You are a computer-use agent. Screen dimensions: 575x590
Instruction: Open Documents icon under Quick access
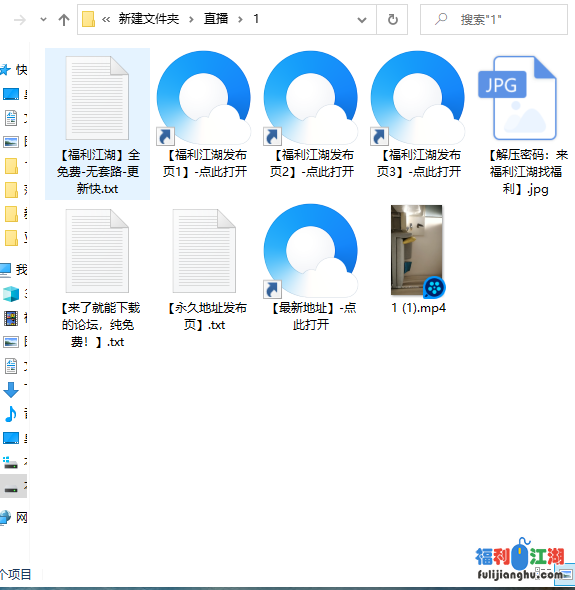[11, 118]
